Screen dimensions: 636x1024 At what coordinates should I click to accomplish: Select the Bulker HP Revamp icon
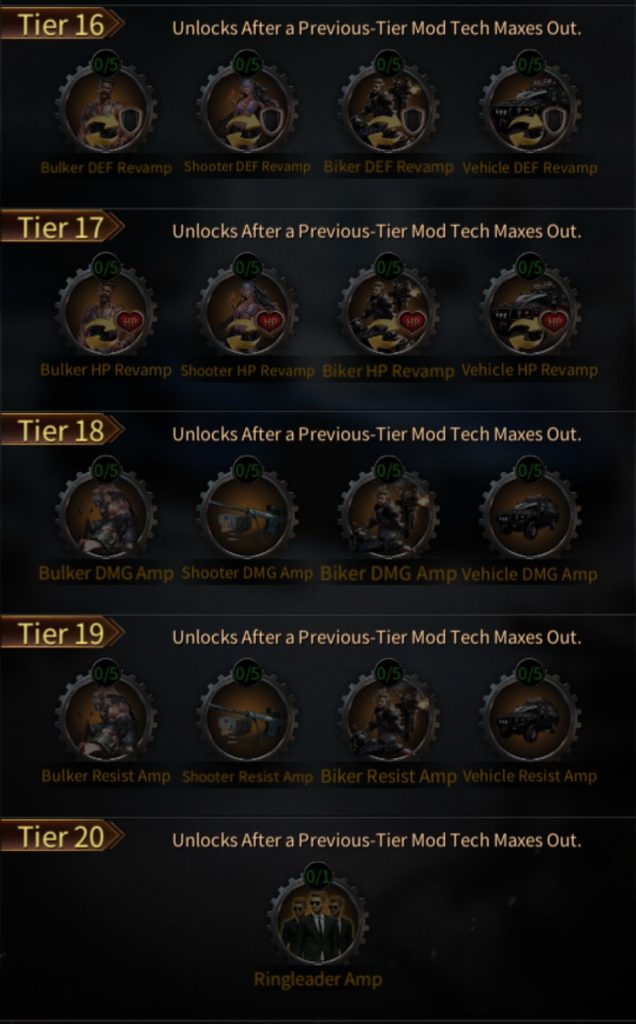point(106,310)
